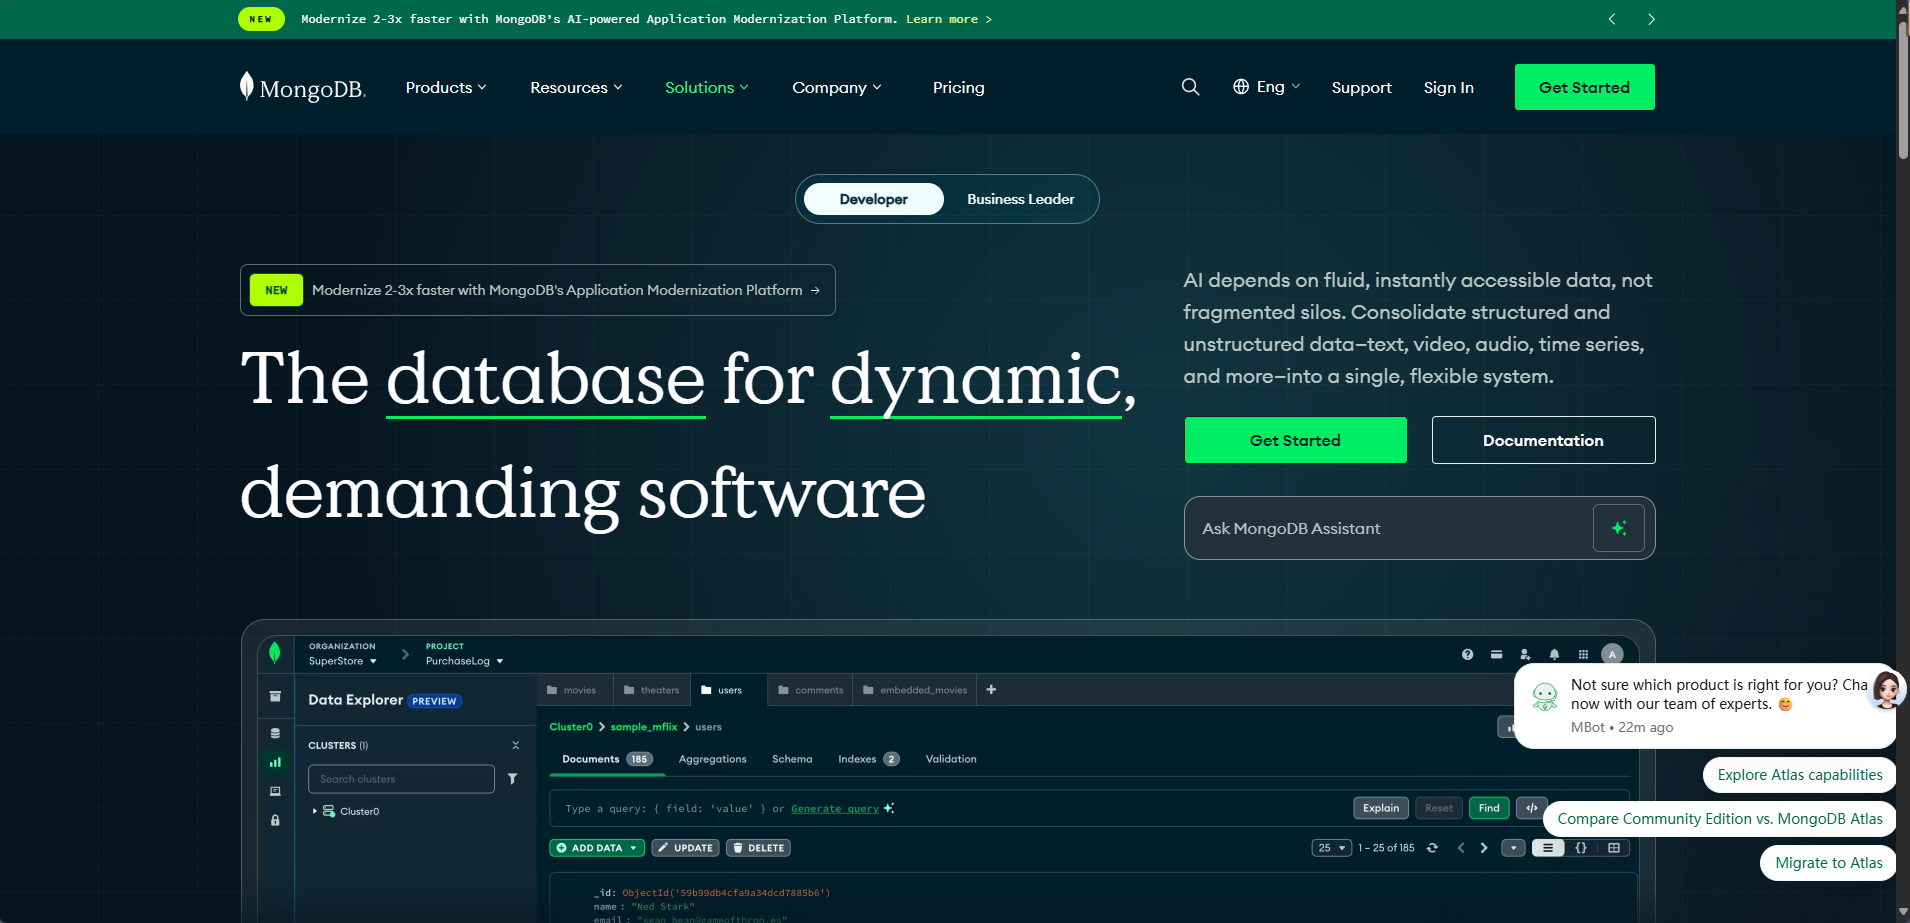Open the Eng language selector
The height and width of the screenshot is (923, 1910).
point(1266,87)
